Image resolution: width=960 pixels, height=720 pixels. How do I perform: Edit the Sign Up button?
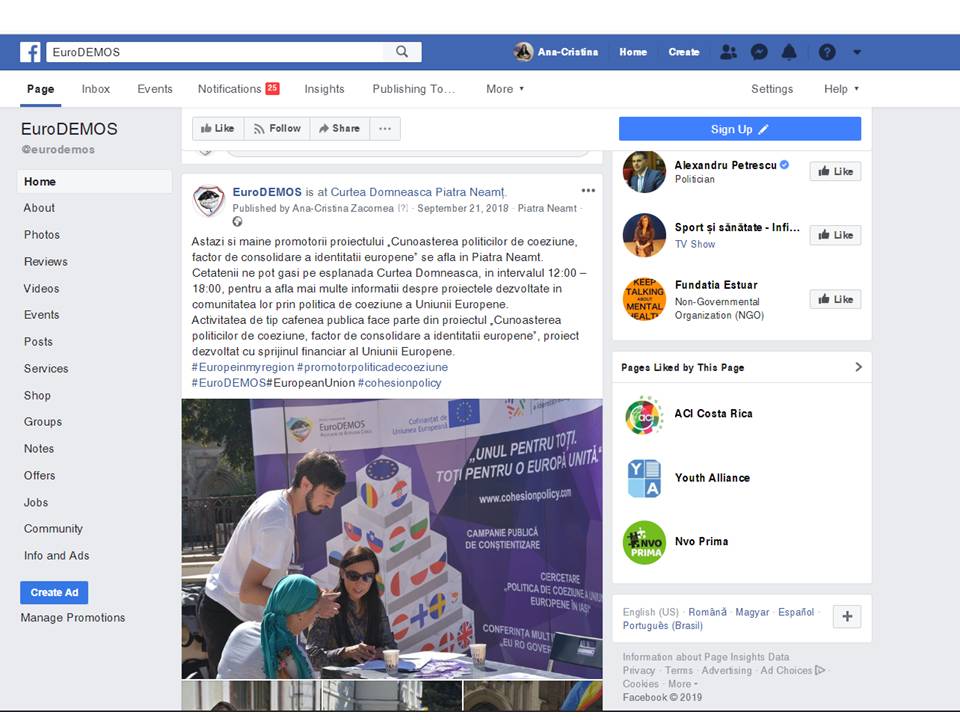(x=740, y=129)
